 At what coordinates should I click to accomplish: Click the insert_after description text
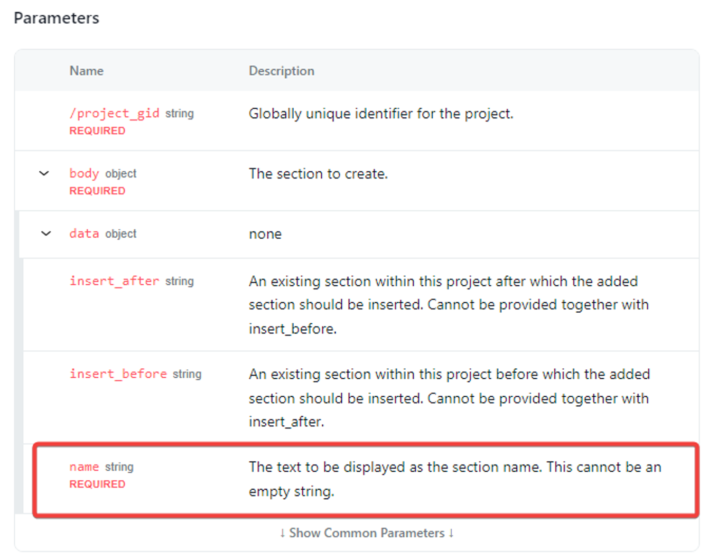[x=443, y=304]
